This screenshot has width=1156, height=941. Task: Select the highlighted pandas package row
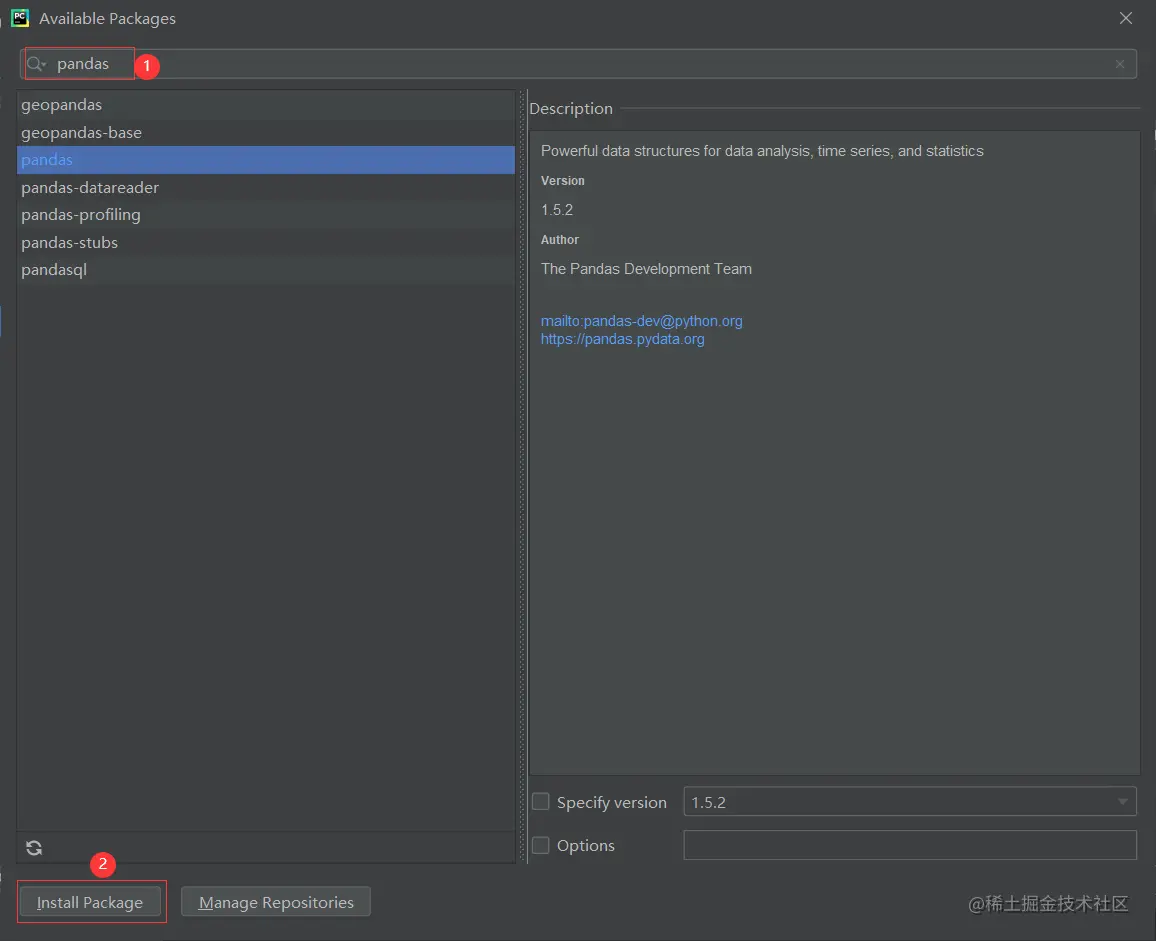pyautogui.click(x=265, y=160)
